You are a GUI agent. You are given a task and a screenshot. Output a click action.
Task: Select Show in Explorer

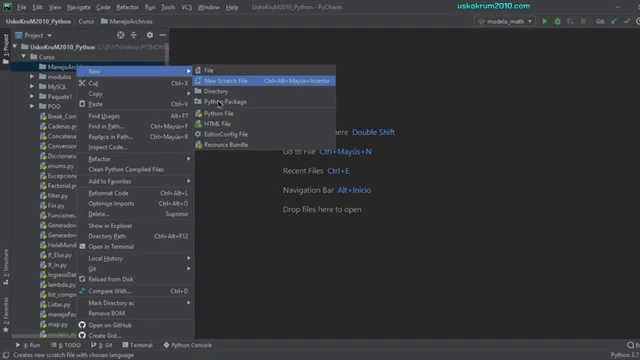click(x=135, y=226)
